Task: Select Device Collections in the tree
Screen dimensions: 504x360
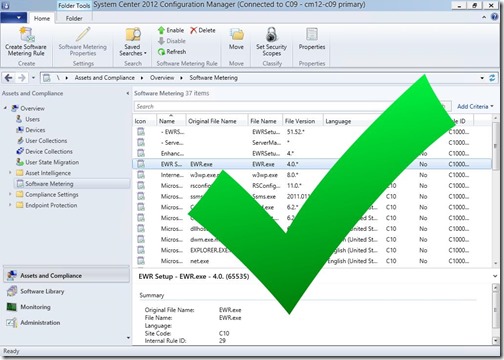Action: (x=49, y=151)
